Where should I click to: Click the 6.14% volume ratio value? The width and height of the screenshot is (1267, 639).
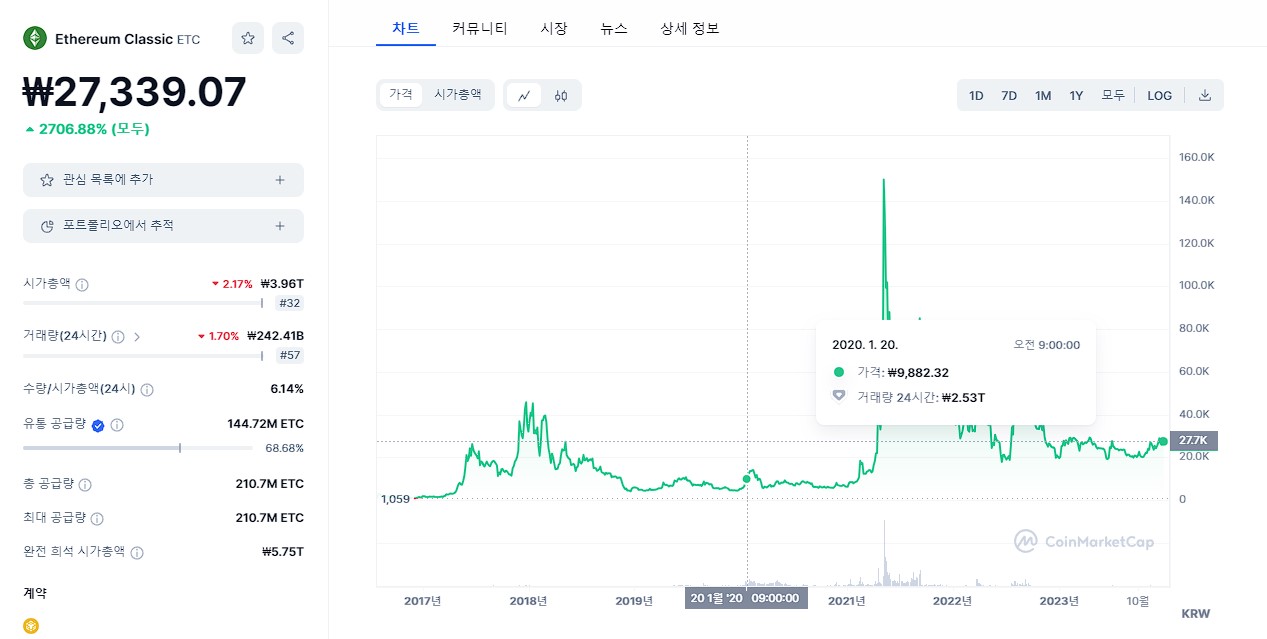287,389
